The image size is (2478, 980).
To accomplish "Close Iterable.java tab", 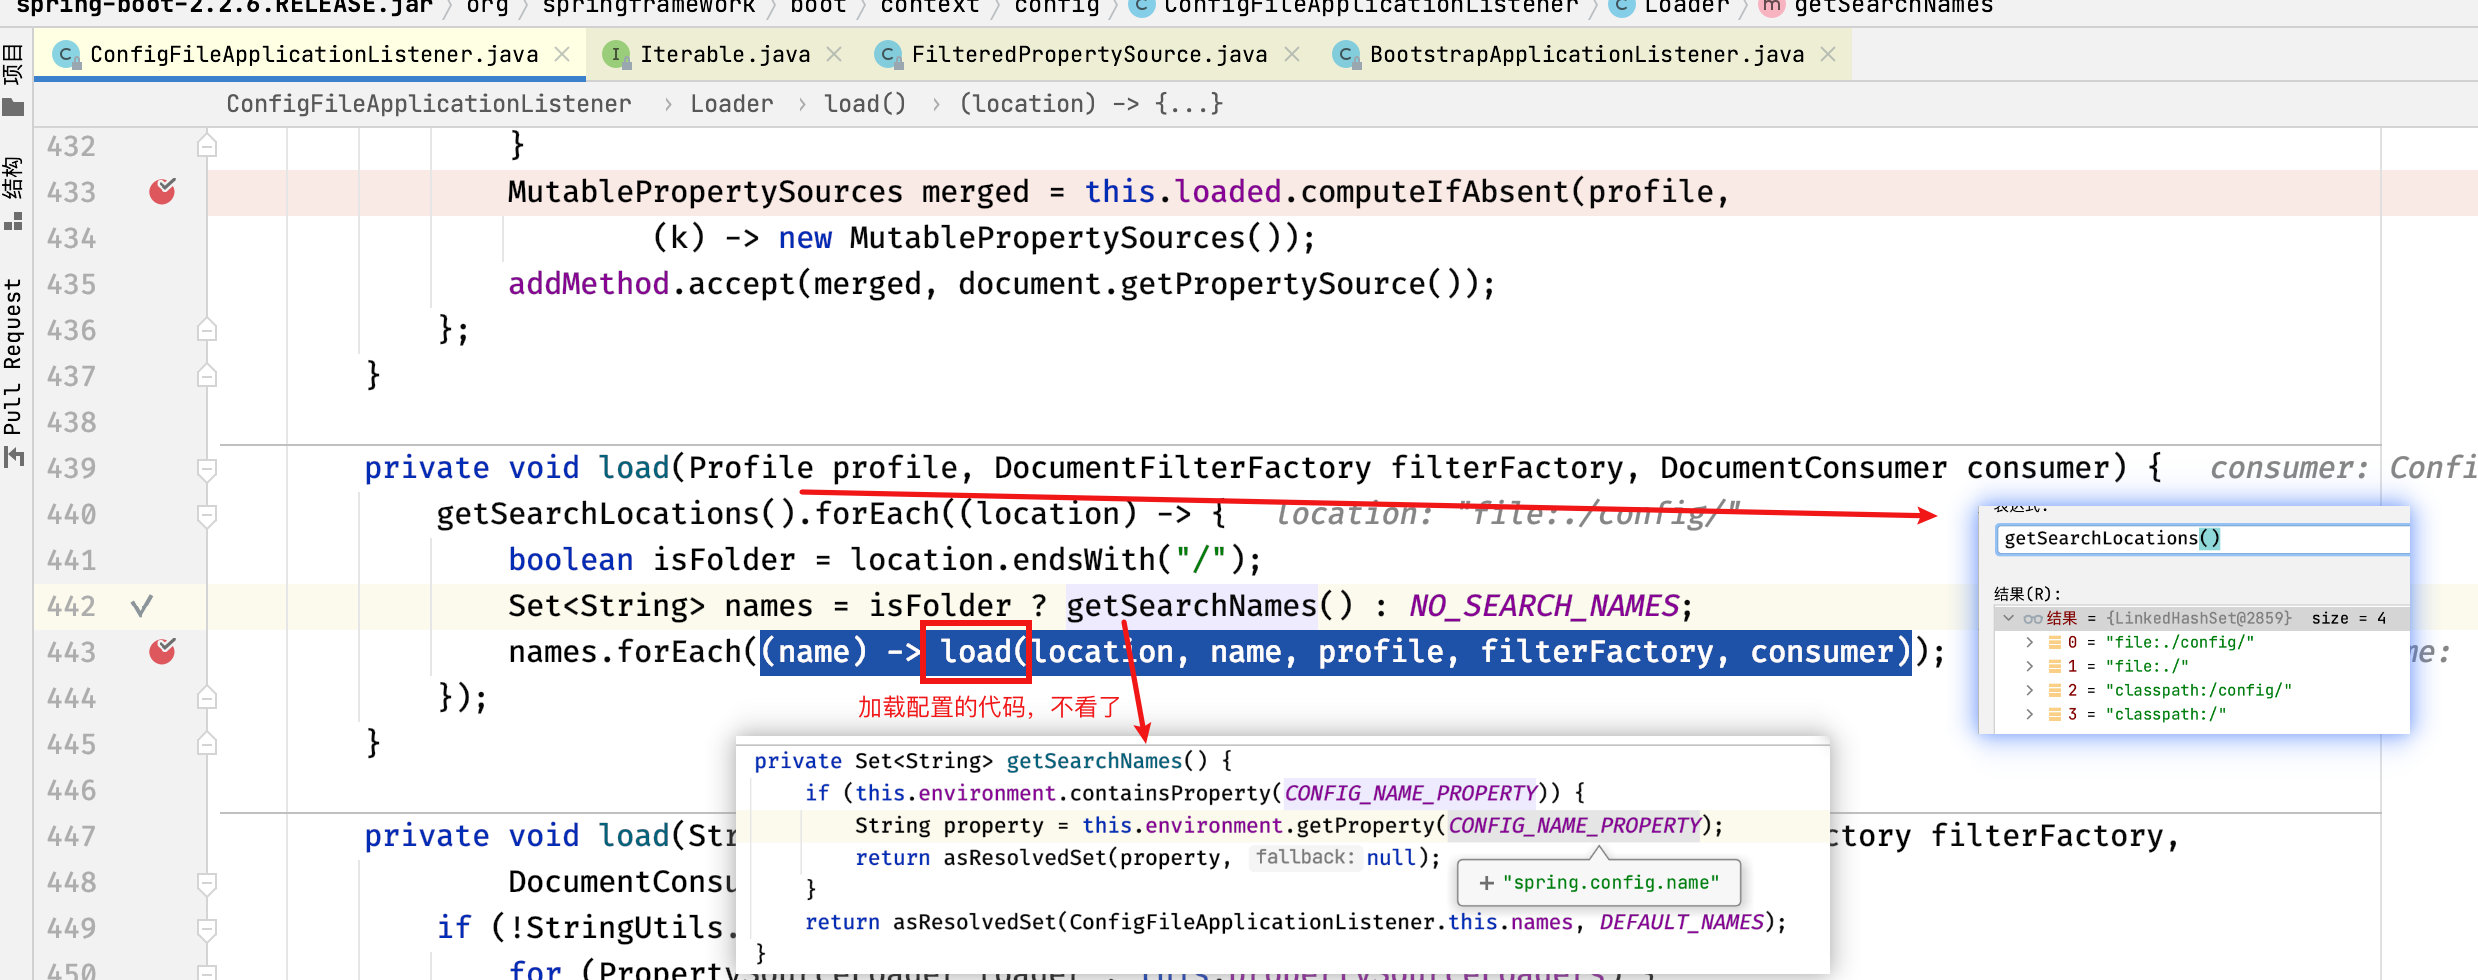I will click(x=834, y=54).
